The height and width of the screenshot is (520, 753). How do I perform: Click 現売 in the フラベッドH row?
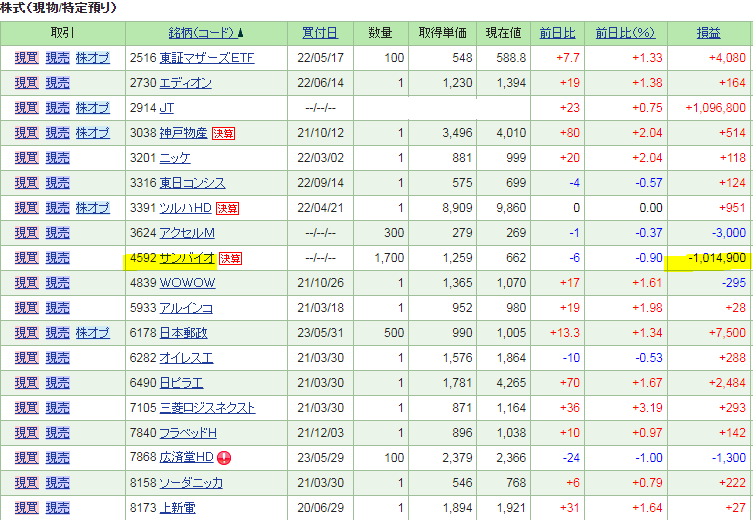click(x=58, y=433)
